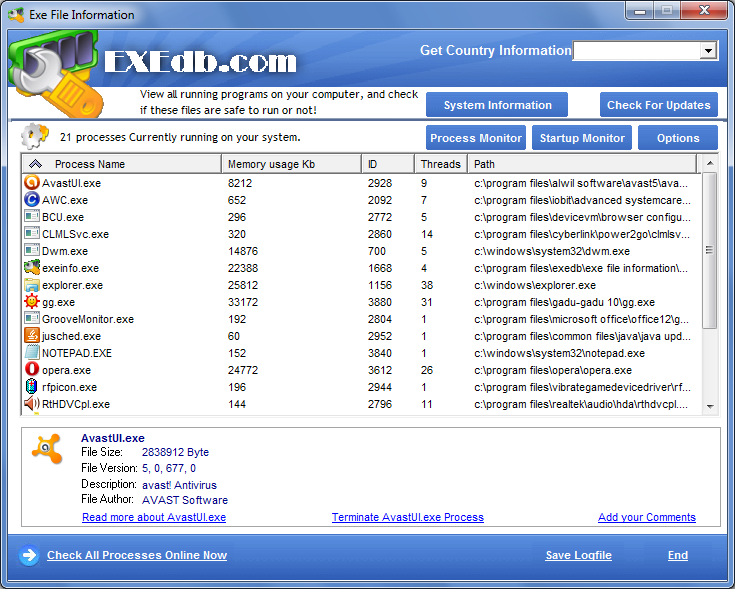This screenshot has width=735, height=589.
Task: Click the AvastUI.exe heading in details panel
Action: point(112,438)
